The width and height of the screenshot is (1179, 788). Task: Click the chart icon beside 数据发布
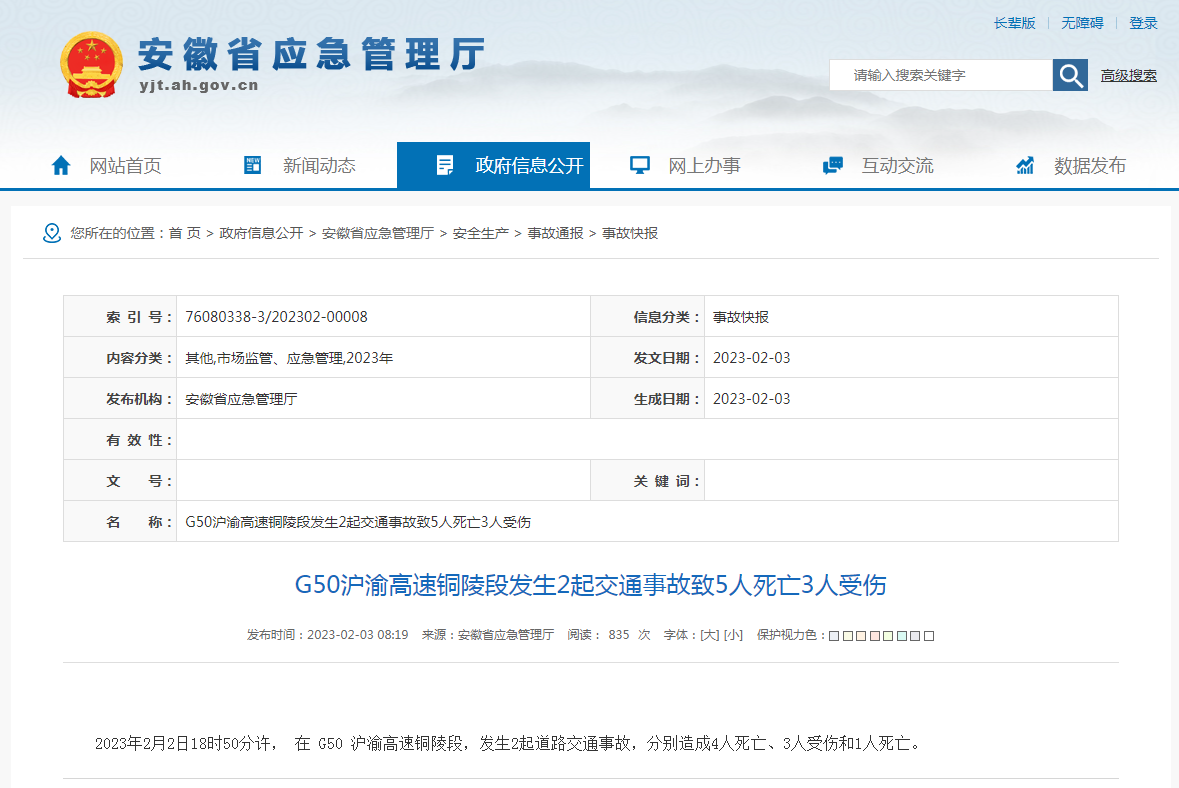click(1025, 166)
